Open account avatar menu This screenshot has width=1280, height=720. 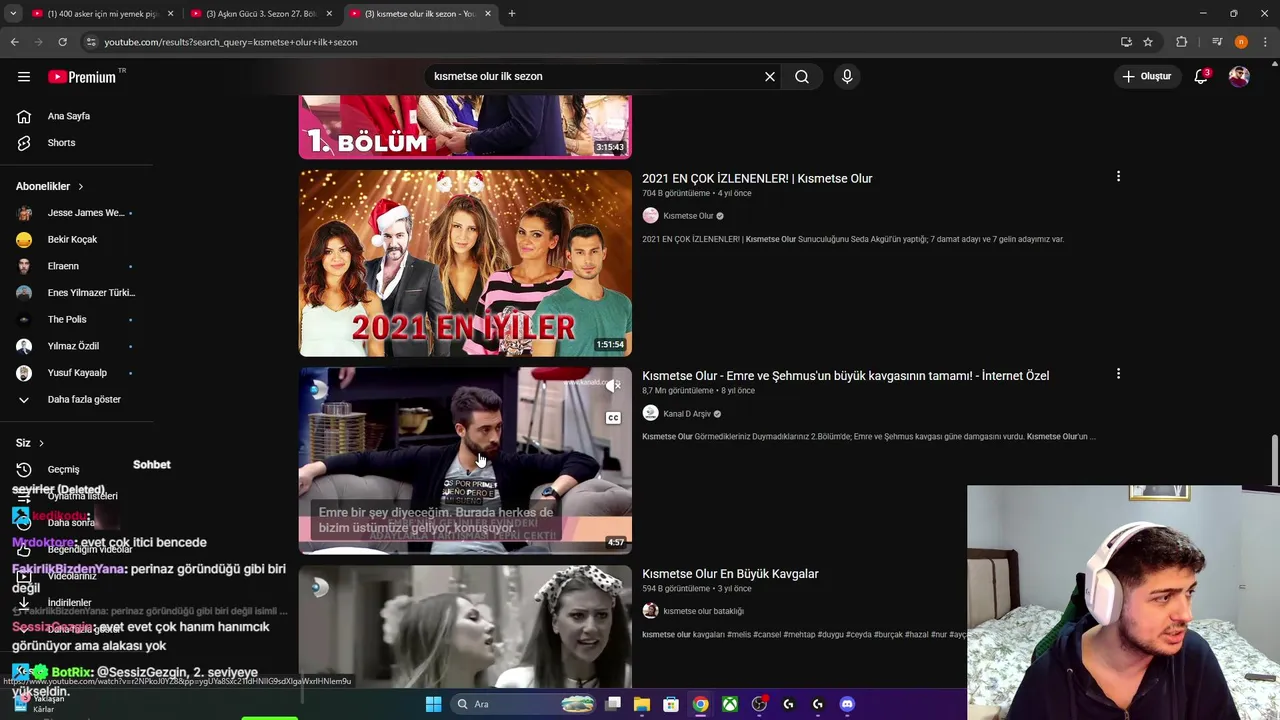[x=1239, y=76]
